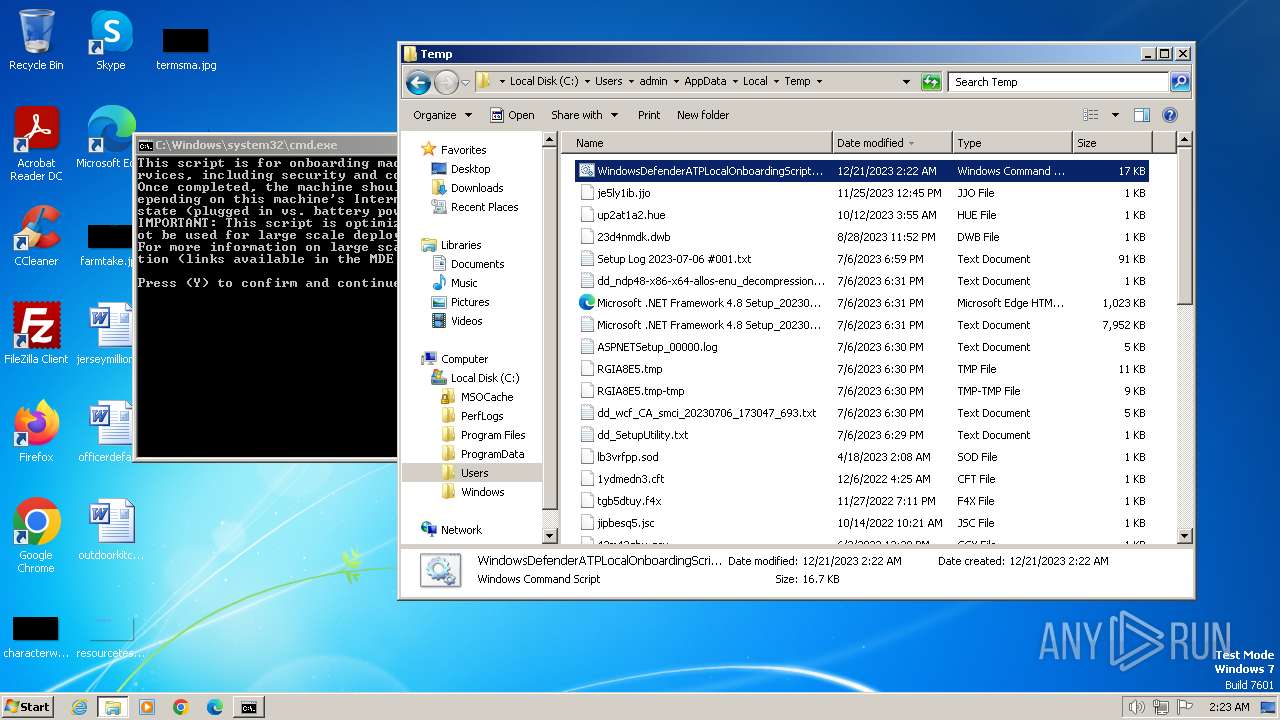
Task: Select Program Files folder in tree
Action: point(492,435)
